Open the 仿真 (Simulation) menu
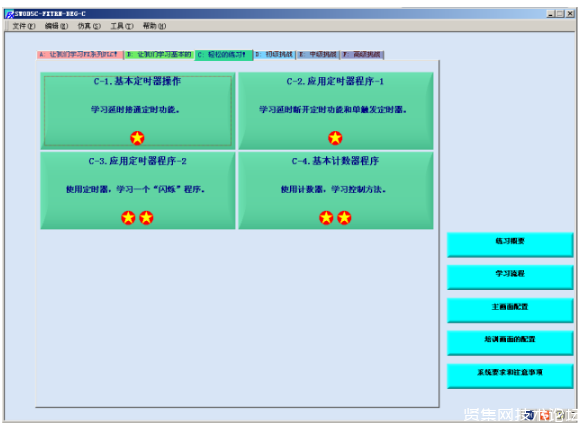Screen dimensions: 583x429 [x=89, y=26]
